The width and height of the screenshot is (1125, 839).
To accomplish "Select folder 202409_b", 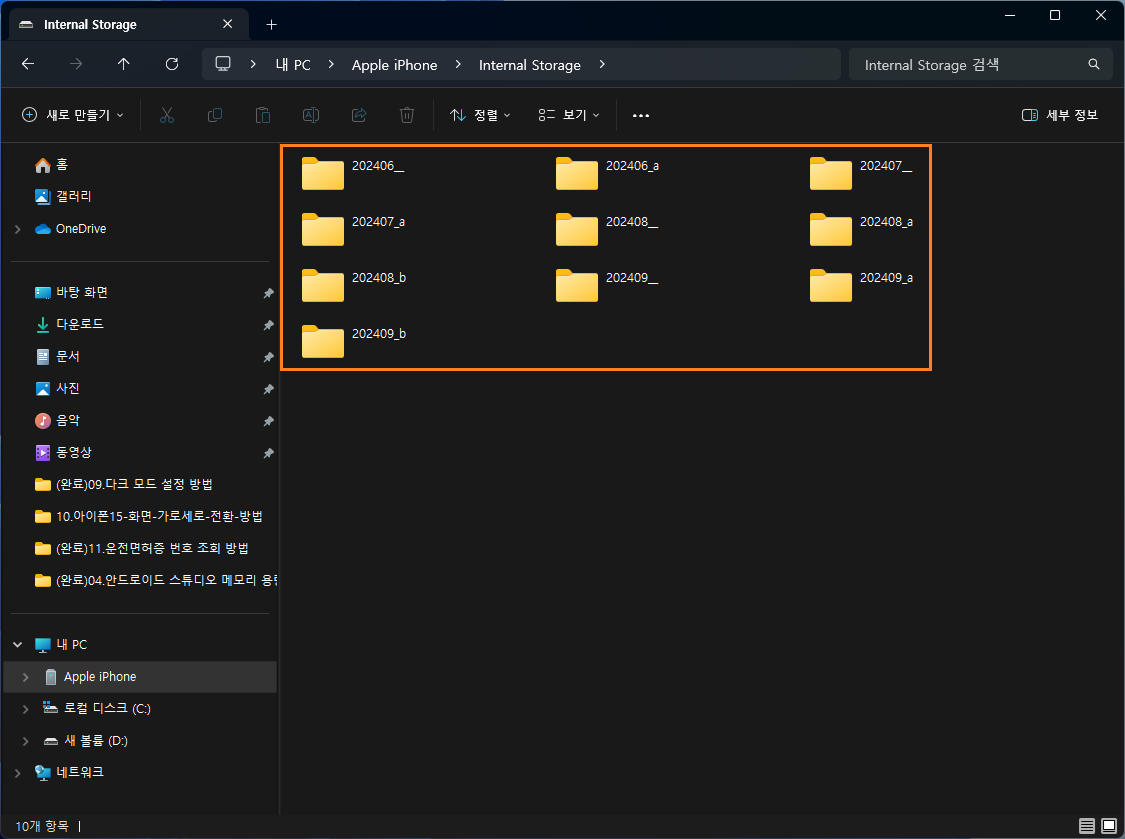I will (x=354, y=341).
